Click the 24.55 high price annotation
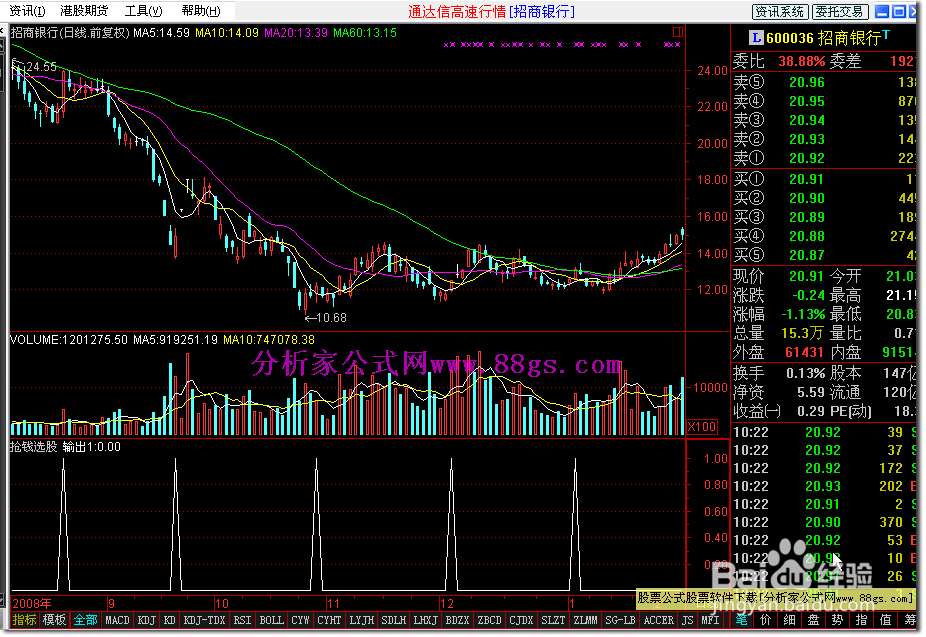The width and height of the screenshot is (926, 637). (41, 67)
